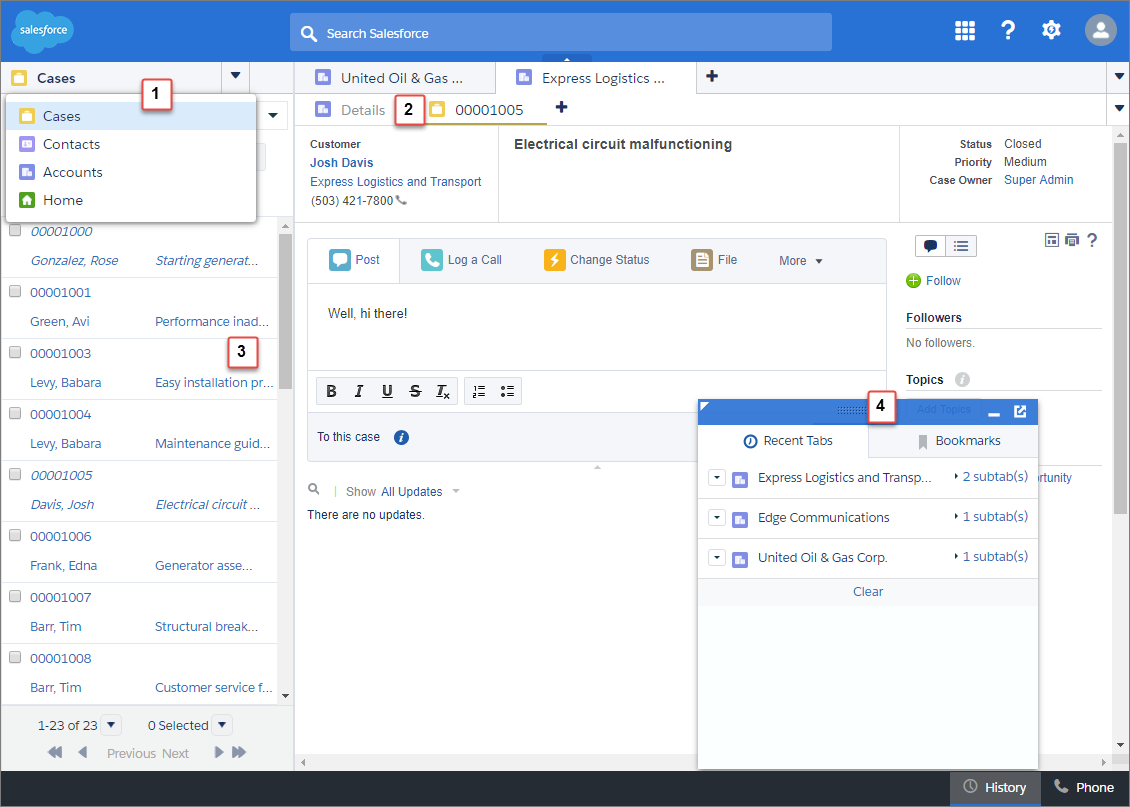1130x807 pixels.
Task: Select Home in navigation menu
Action: point(131,200)
